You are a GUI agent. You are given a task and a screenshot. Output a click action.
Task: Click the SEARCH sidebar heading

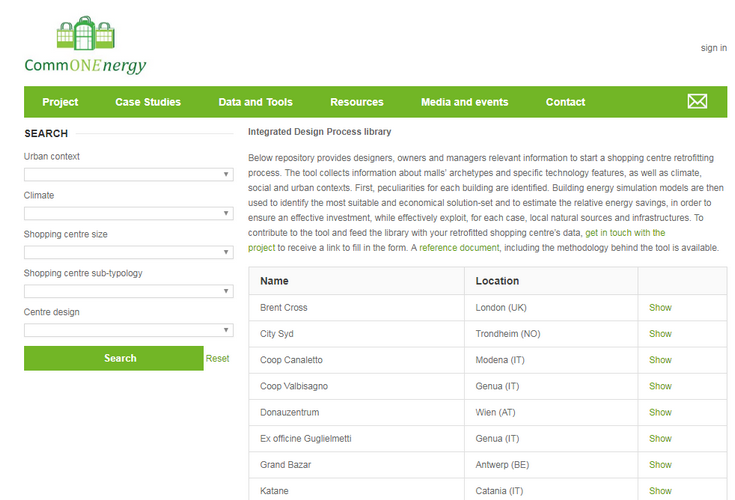(x=46, y=134)
